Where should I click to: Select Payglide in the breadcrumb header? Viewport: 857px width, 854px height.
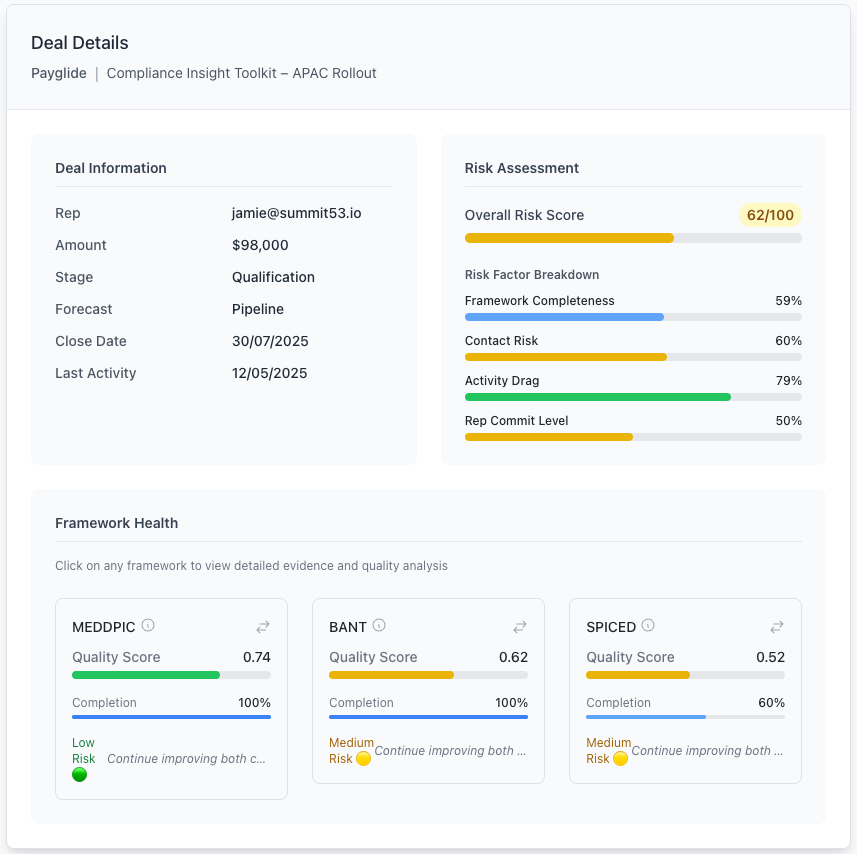pos(58,73)
